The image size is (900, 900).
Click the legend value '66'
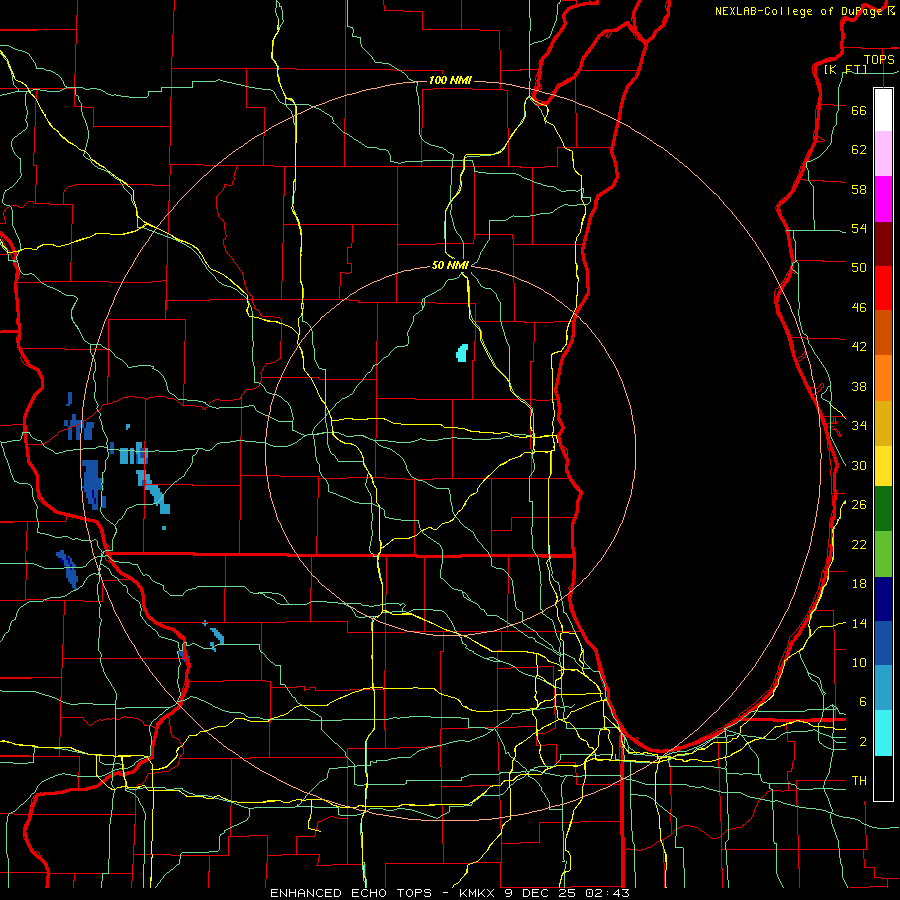click(859, 111)
